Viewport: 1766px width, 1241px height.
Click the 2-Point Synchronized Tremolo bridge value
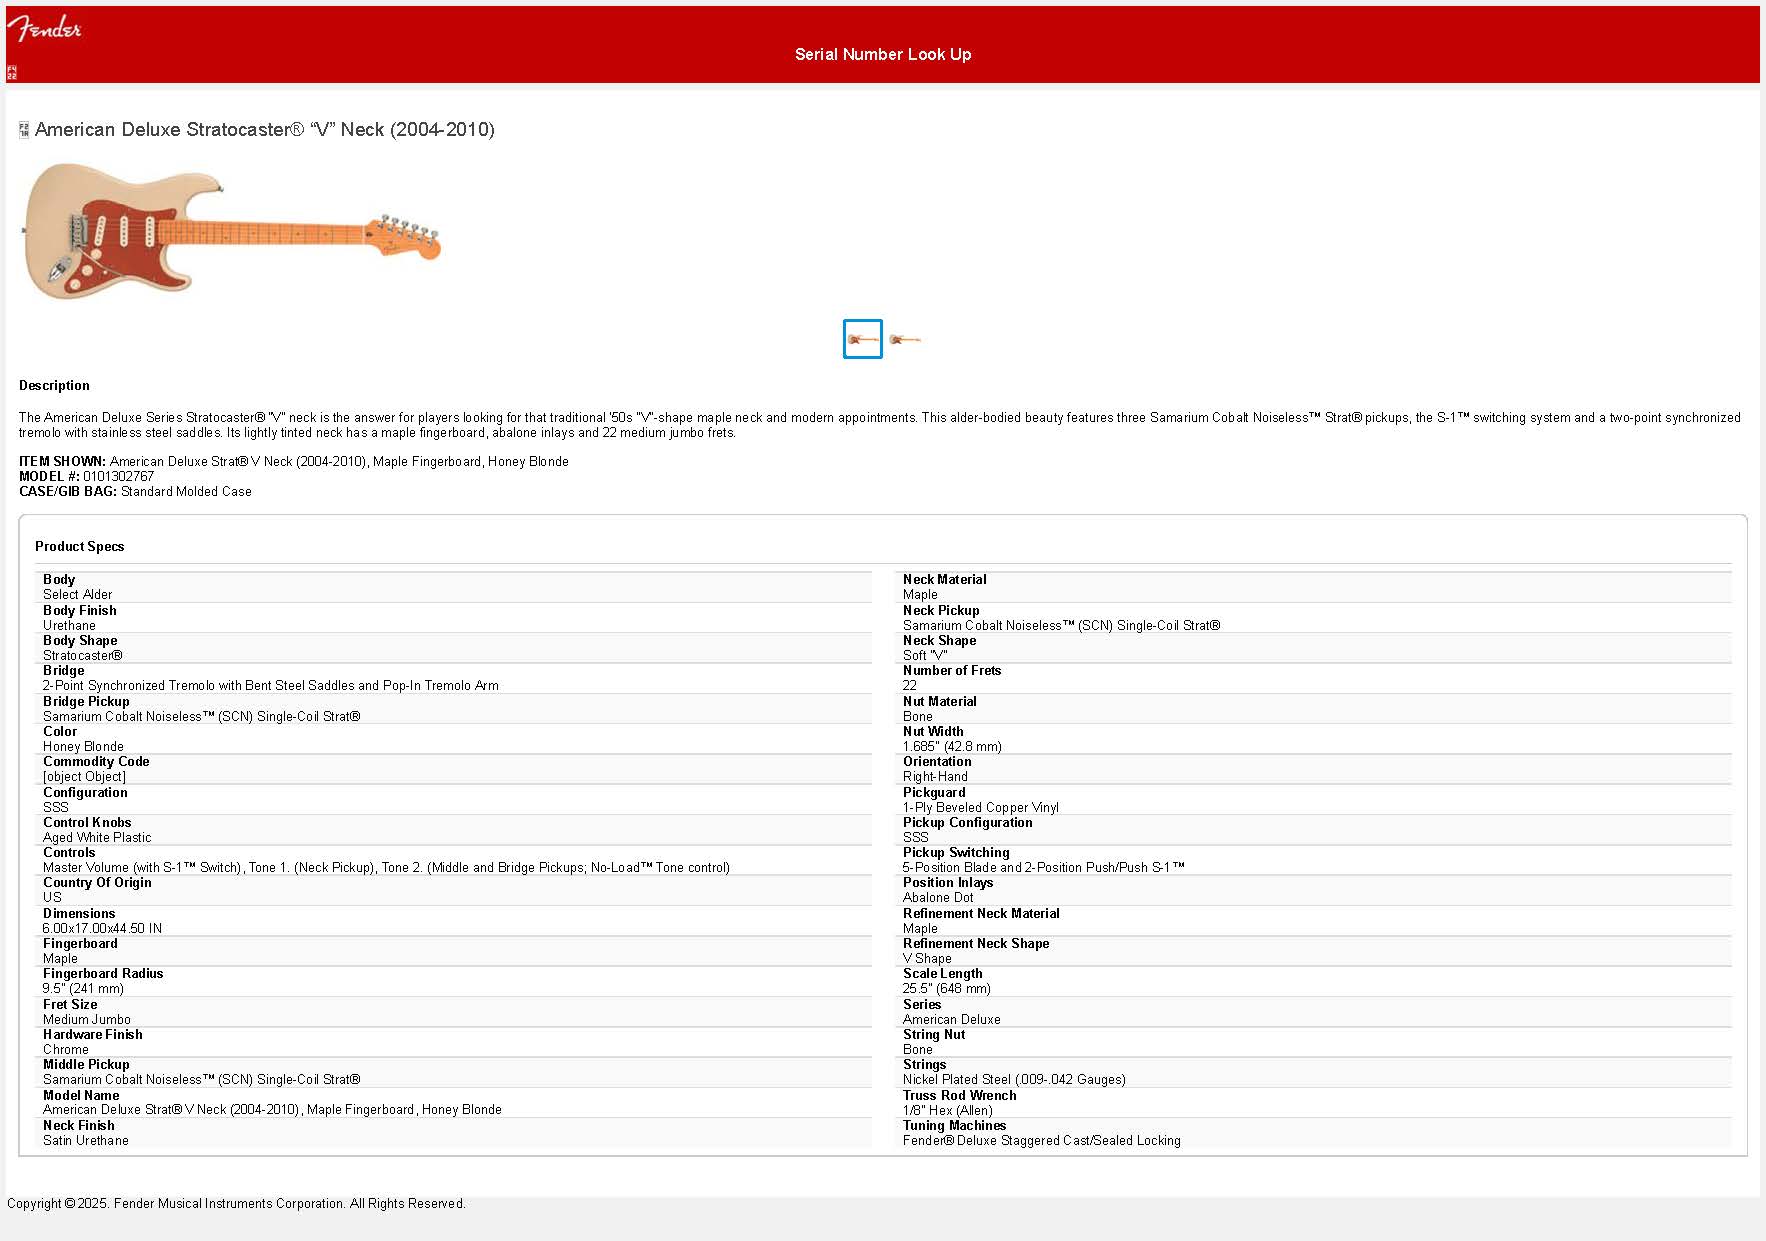click(271, 685)
